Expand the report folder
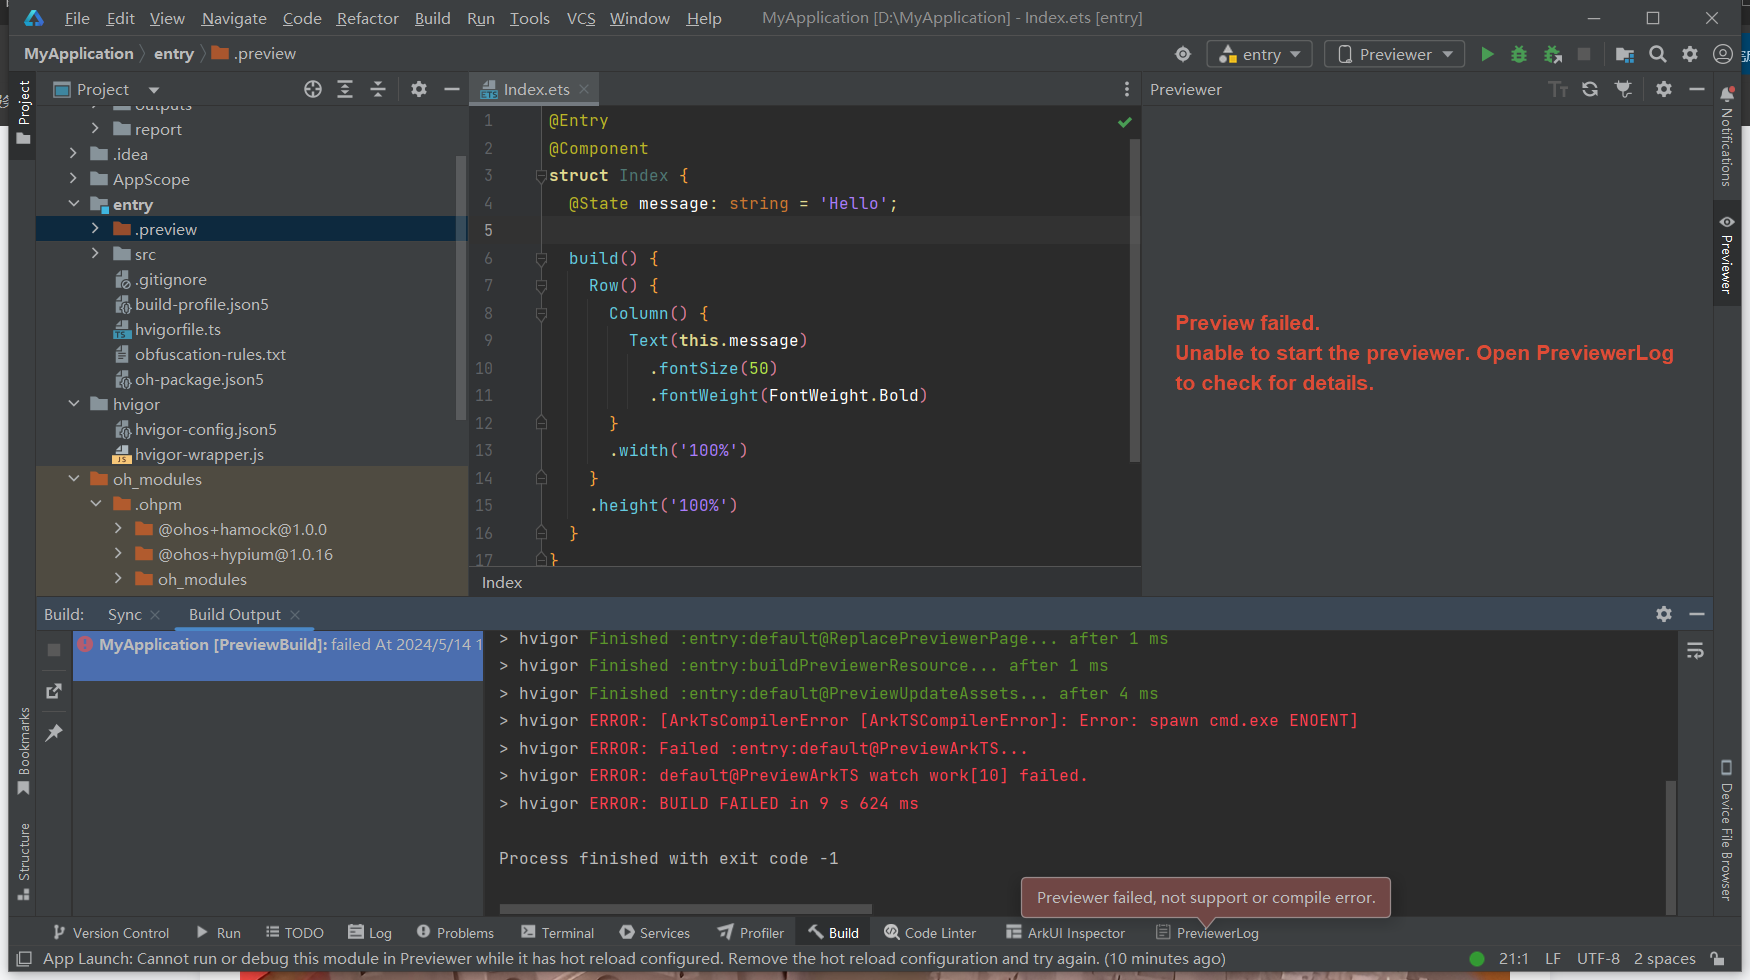 pos(95,129)
